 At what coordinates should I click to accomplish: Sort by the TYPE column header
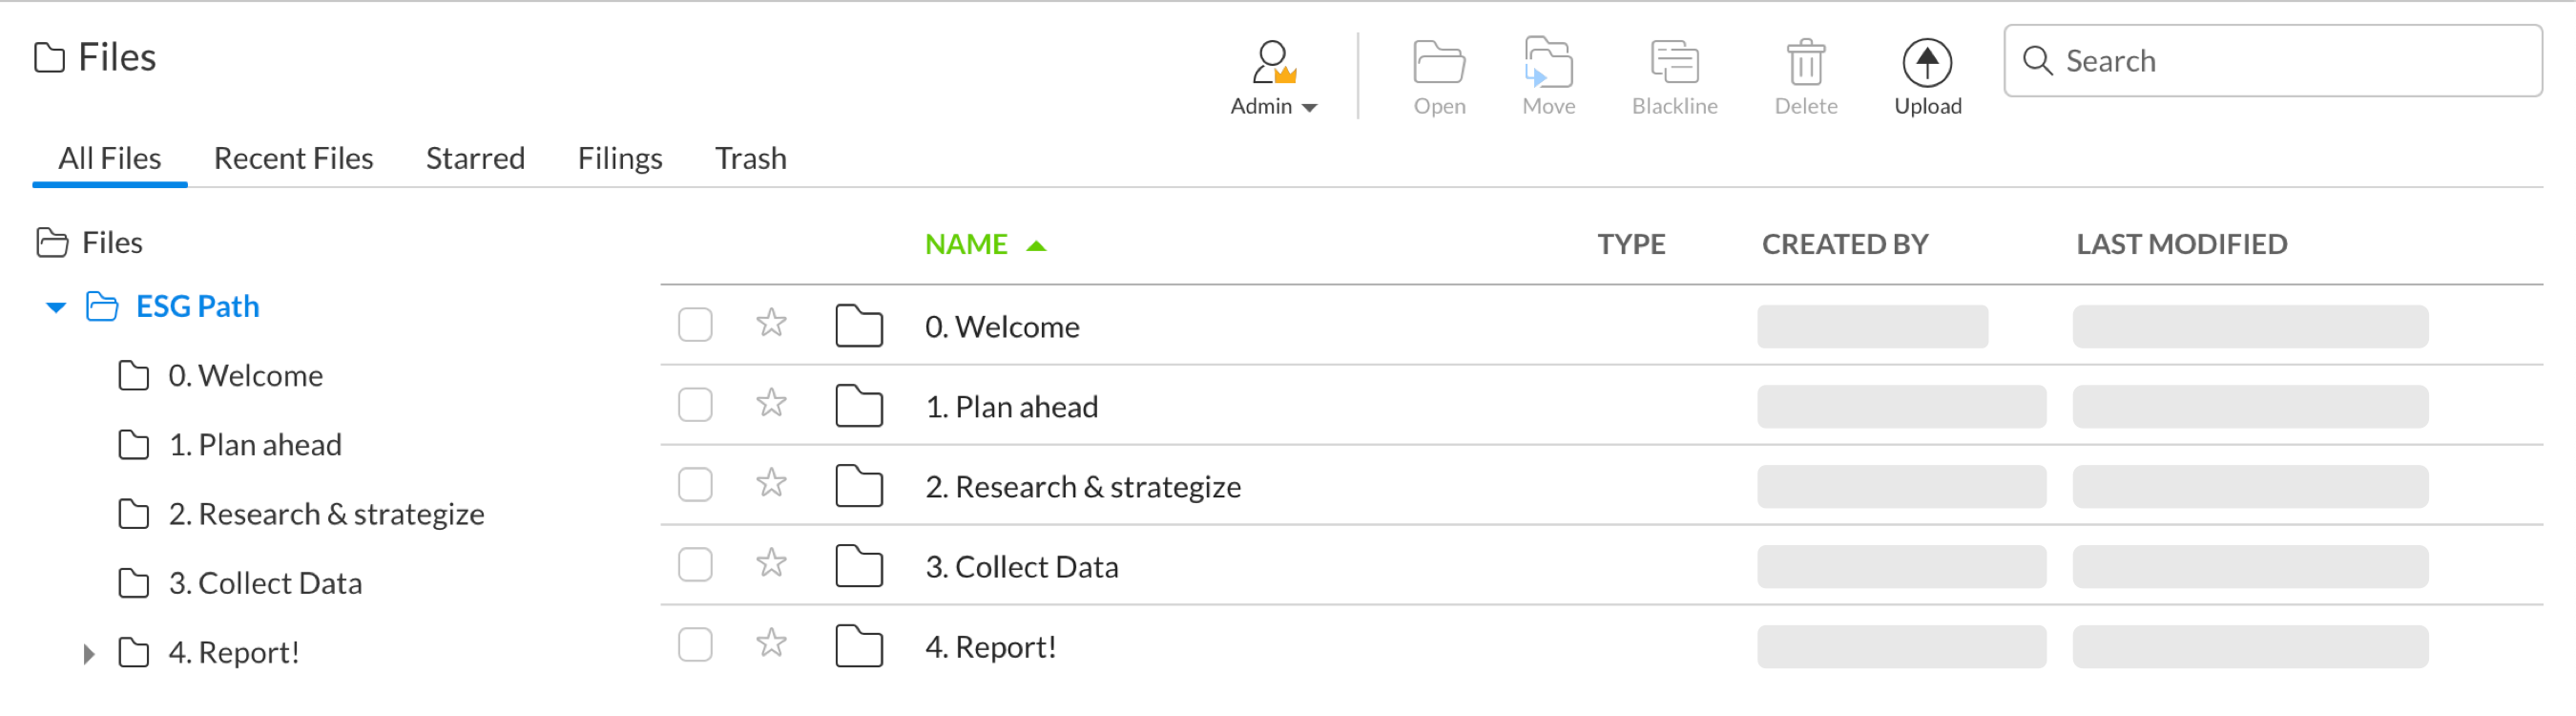[x=1631, y=244]
